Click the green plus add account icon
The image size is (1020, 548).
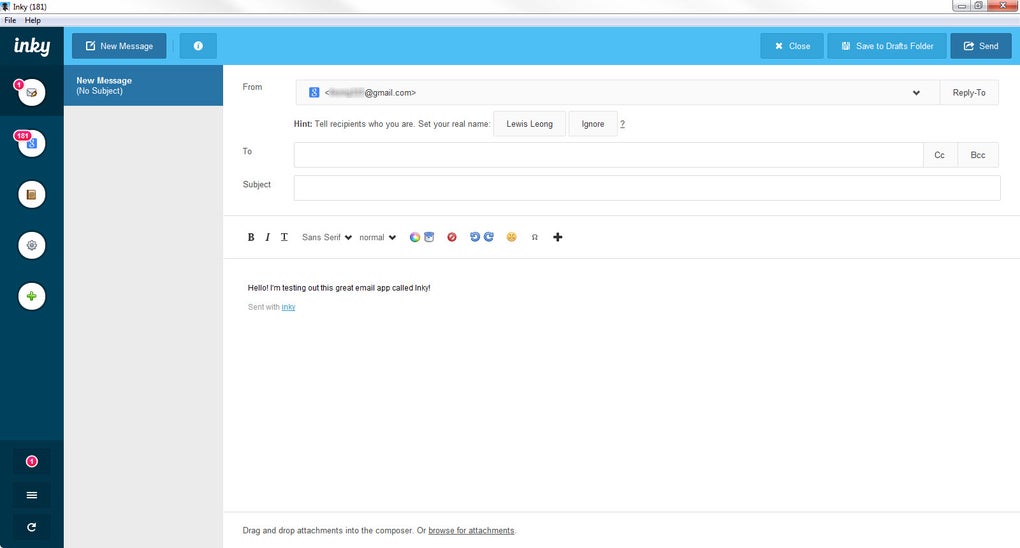[31, 296]
